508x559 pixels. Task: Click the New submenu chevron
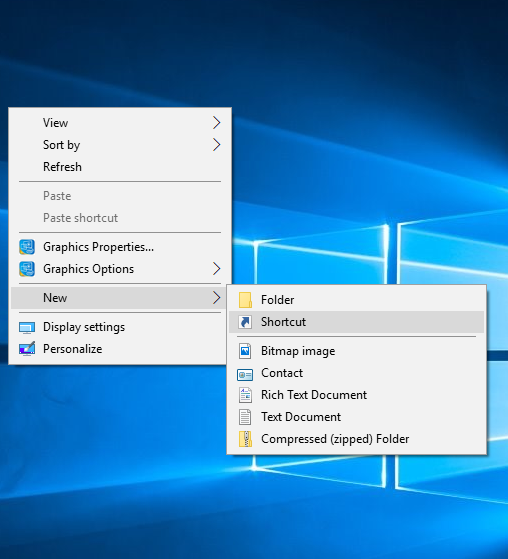216,298
